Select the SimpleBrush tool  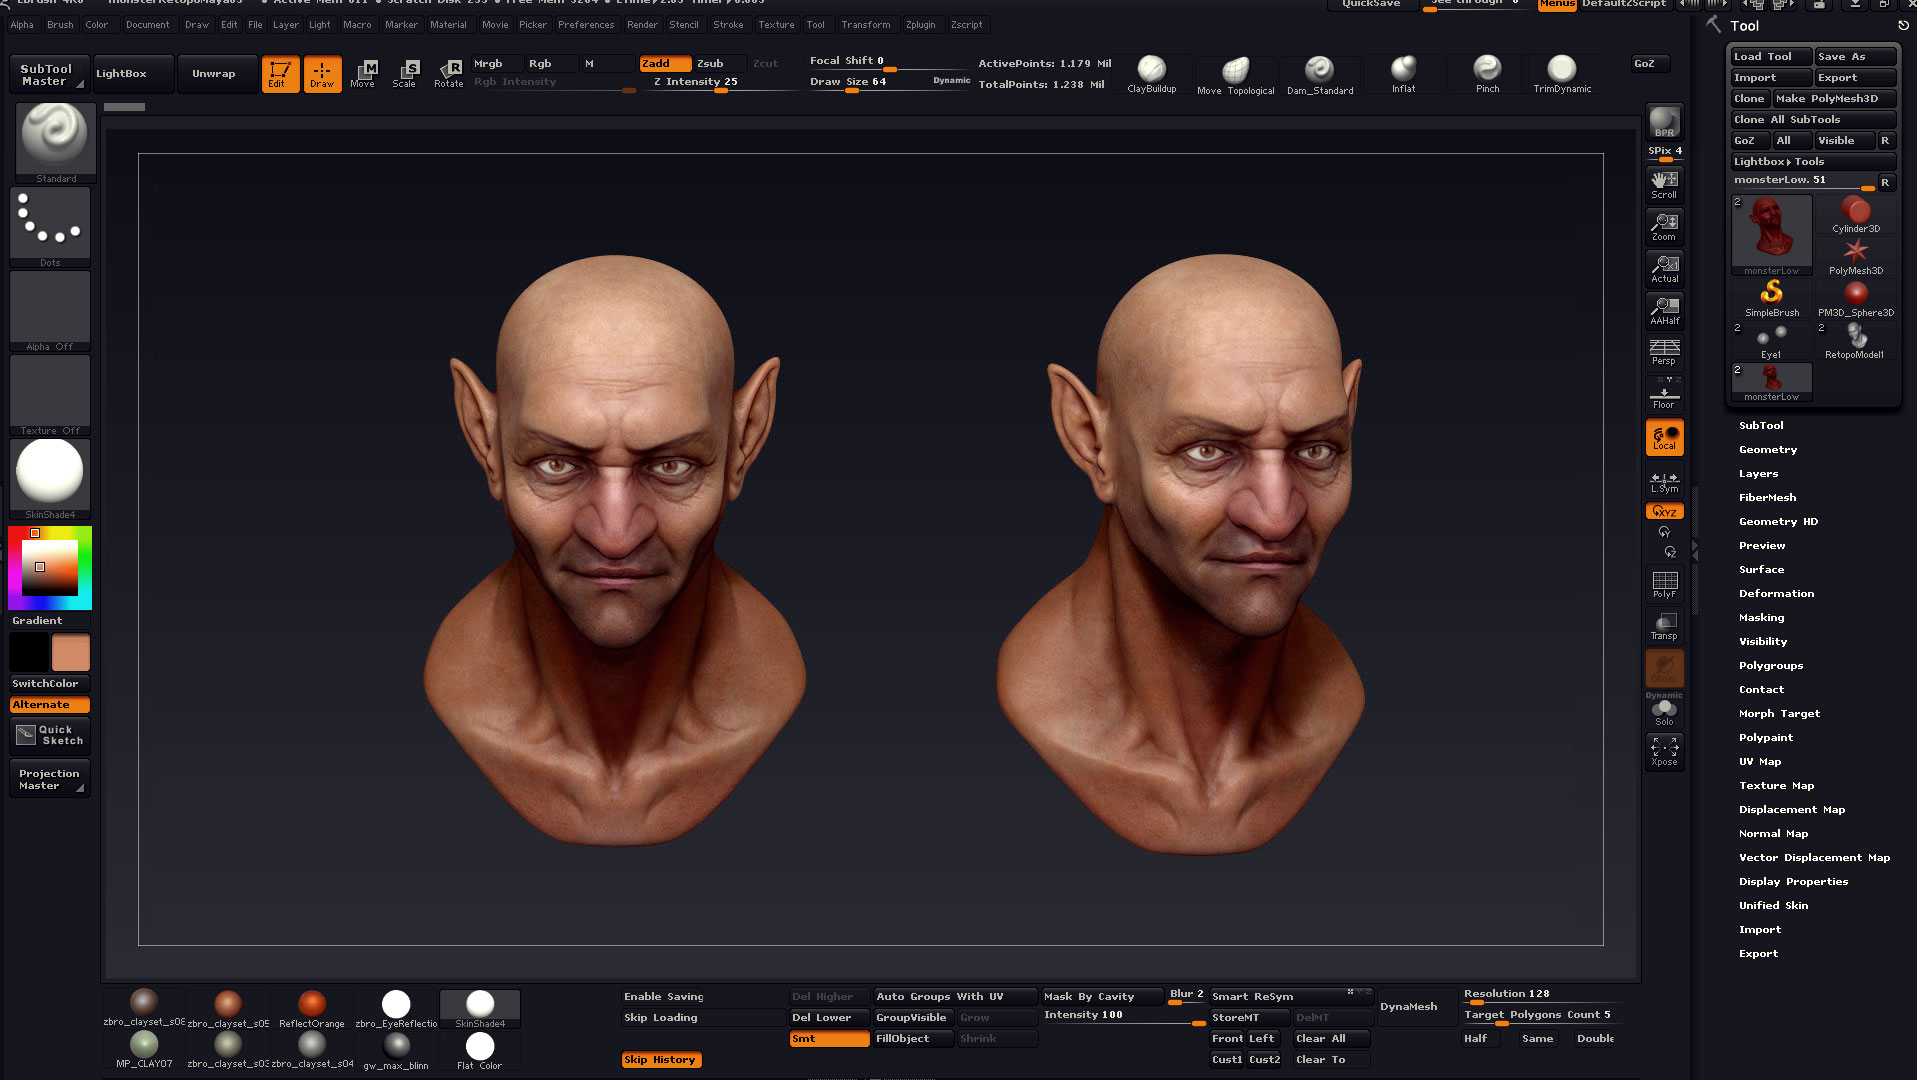[1771, 299]
